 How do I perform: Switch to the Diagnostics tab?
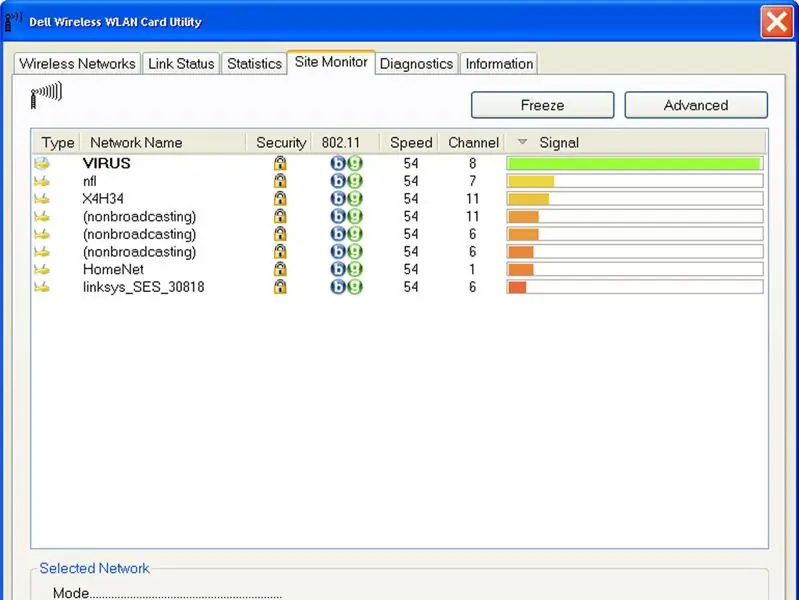[416, 64]
